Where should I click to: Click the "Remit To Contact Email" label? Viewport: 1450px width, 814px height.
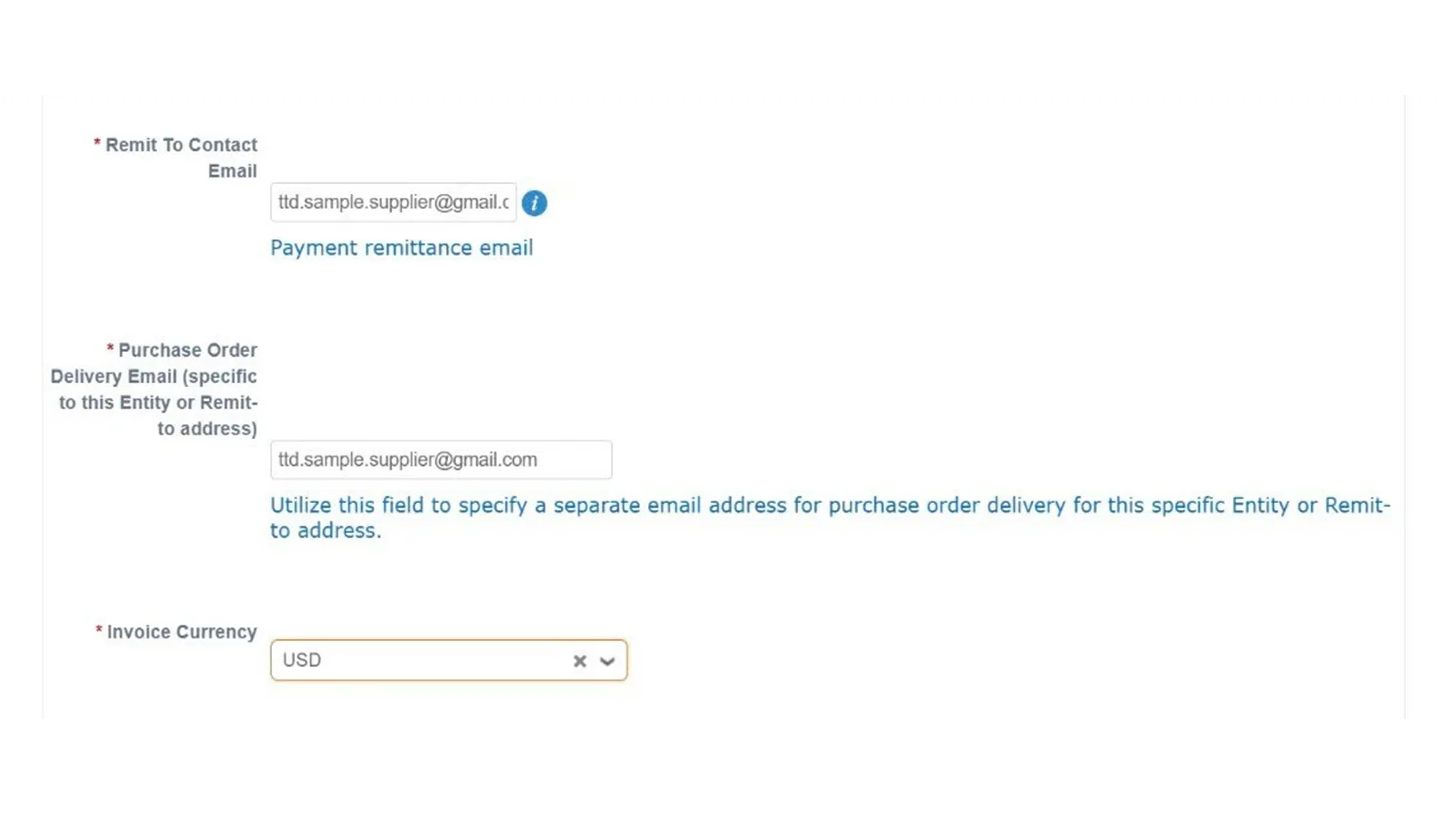[x=181, y=146]
